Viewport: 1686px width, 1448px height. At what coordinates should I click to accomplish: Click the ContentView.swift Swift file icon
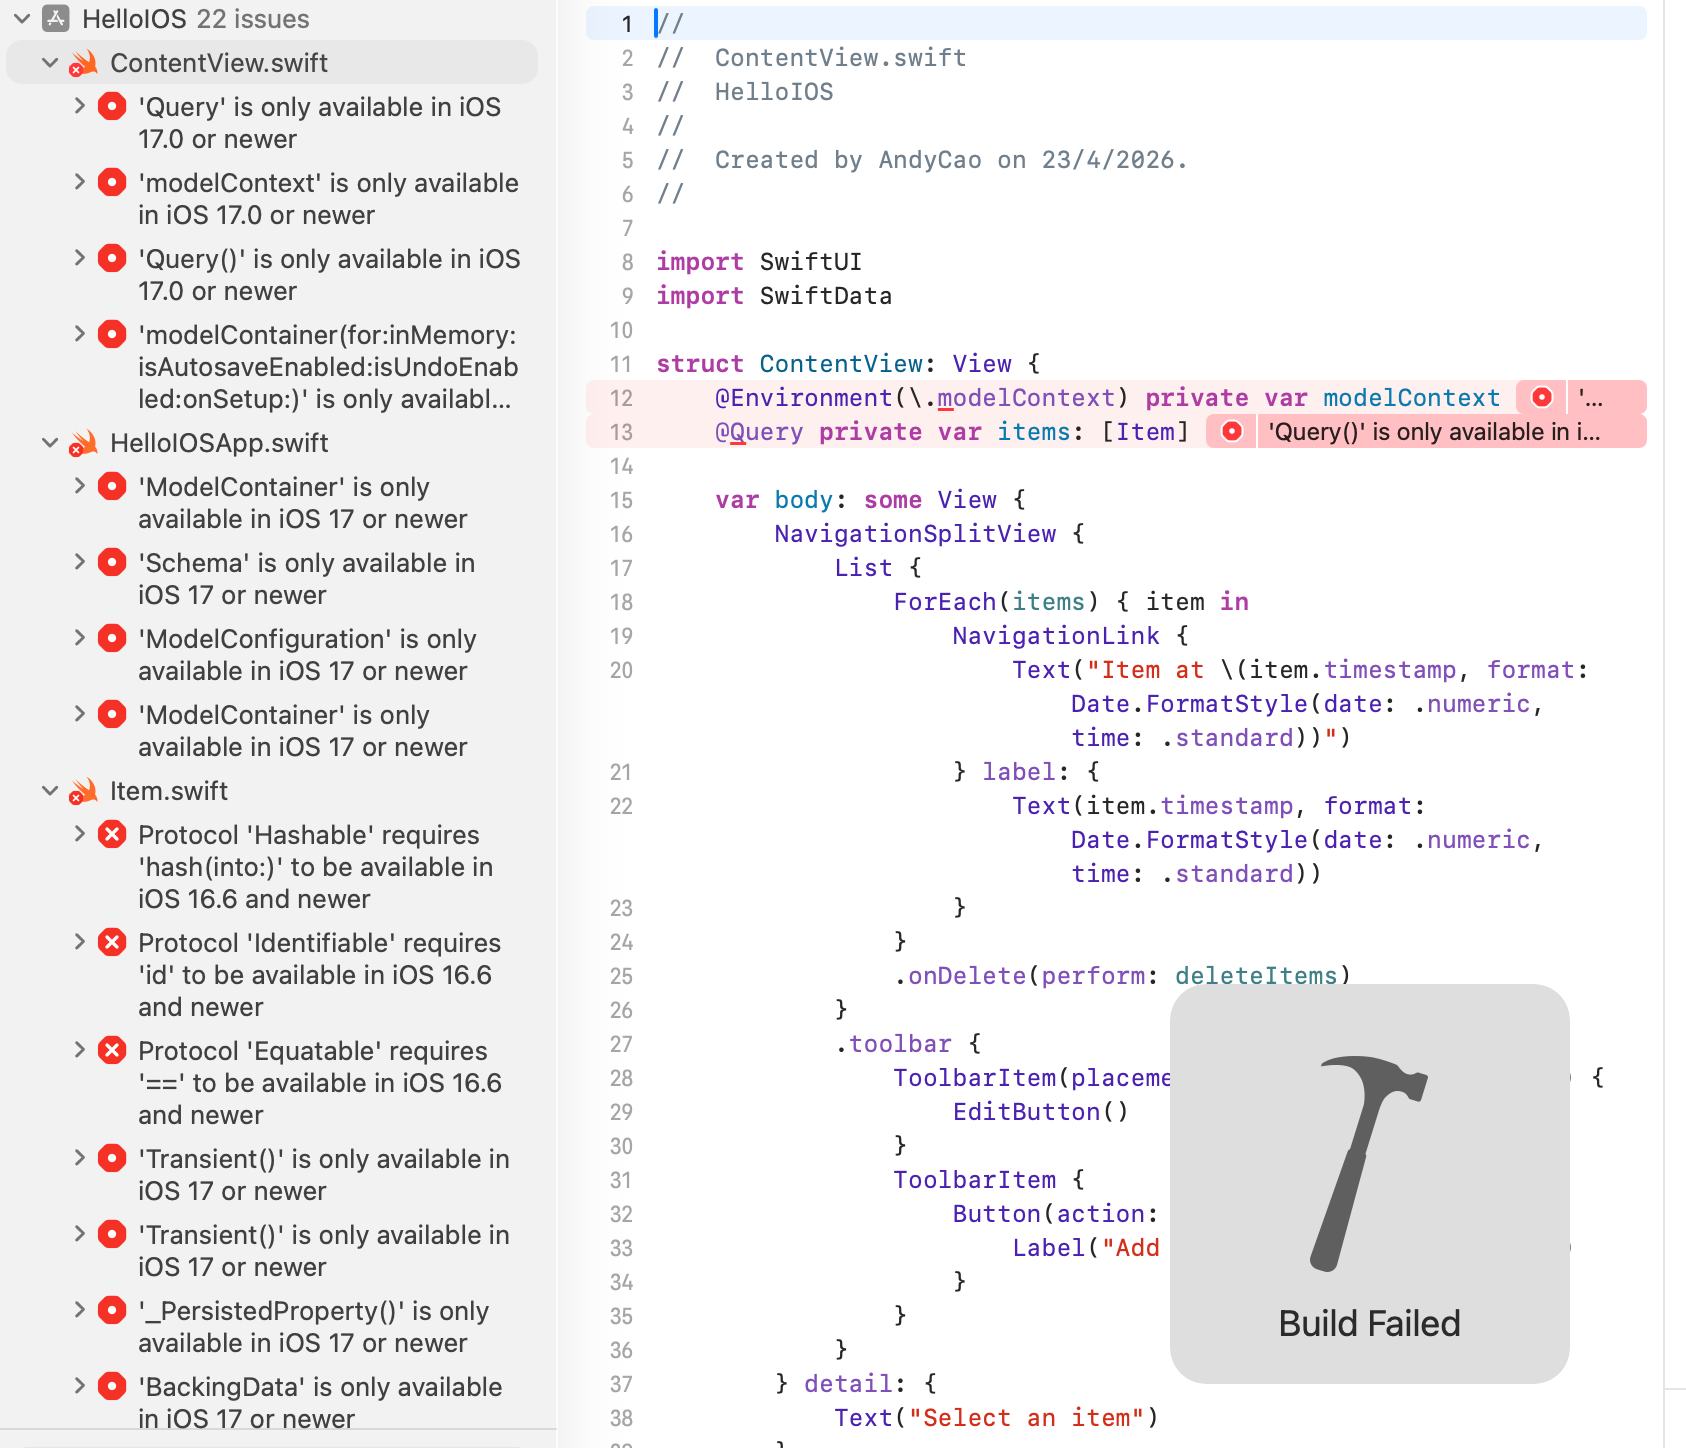84,63
